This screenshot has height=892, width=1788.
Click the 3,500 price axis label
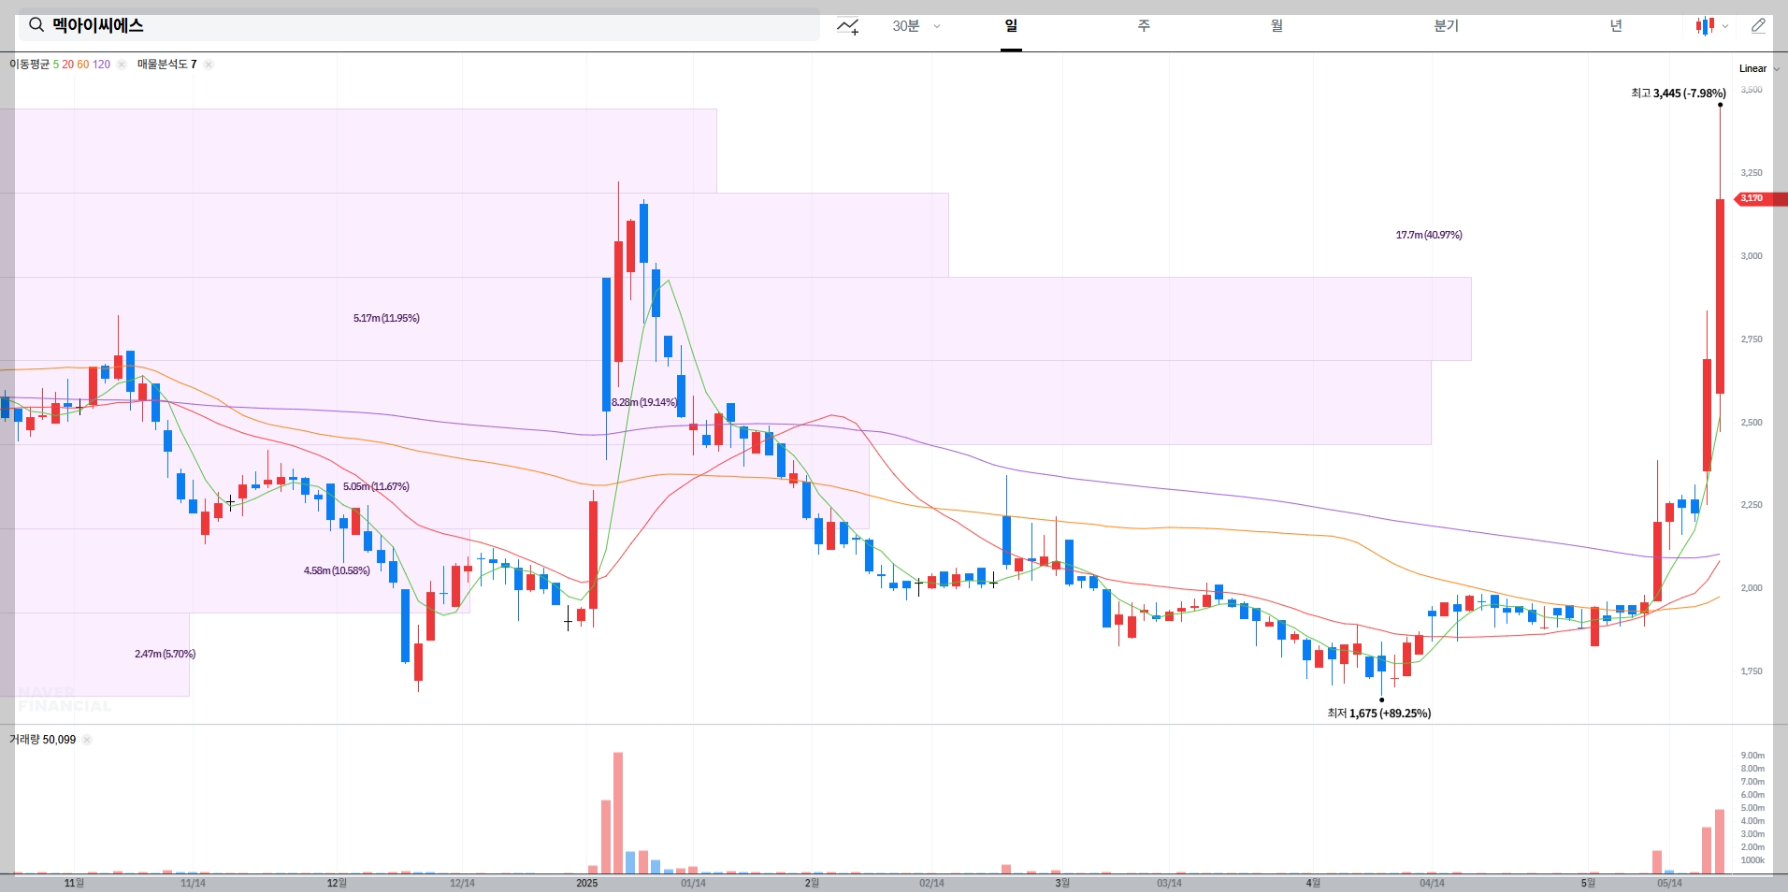coord(1751,90)
